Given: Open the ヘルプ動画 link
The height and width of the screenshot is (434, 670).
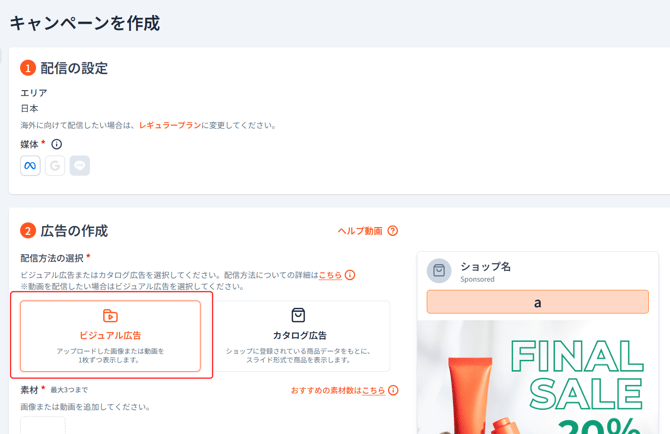Looking at the screenshot, I should (359, 231).
